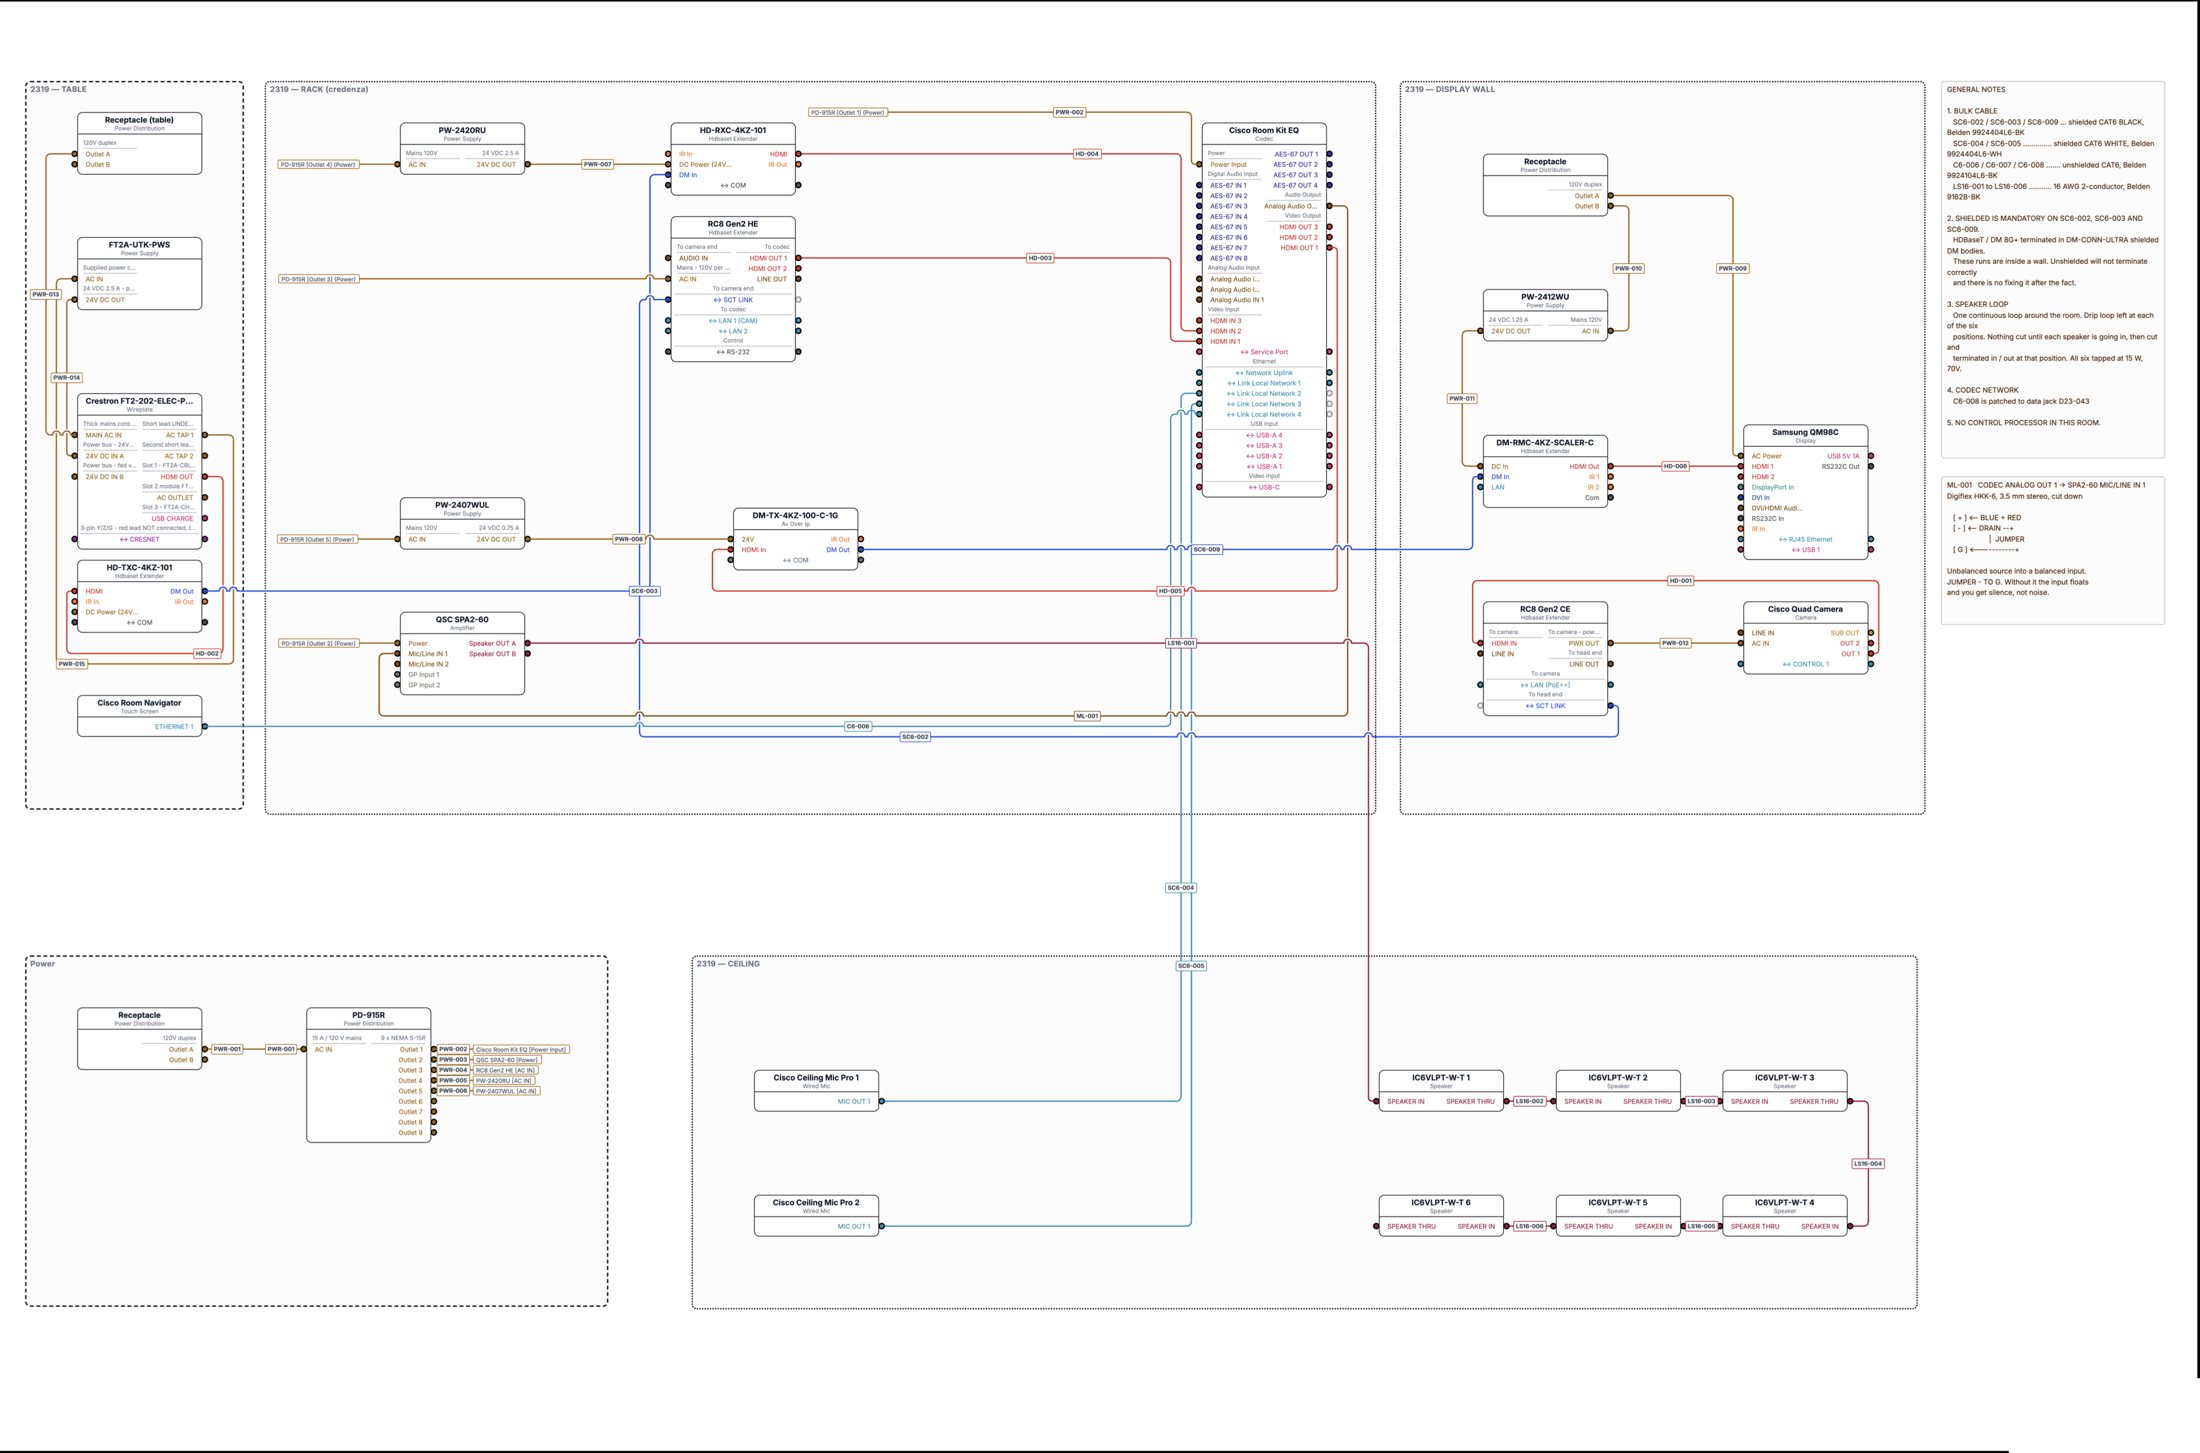Click the PWR-012 cable tag
The height and width of the screenshot is (1453, 2200).
pos(1675,643)
